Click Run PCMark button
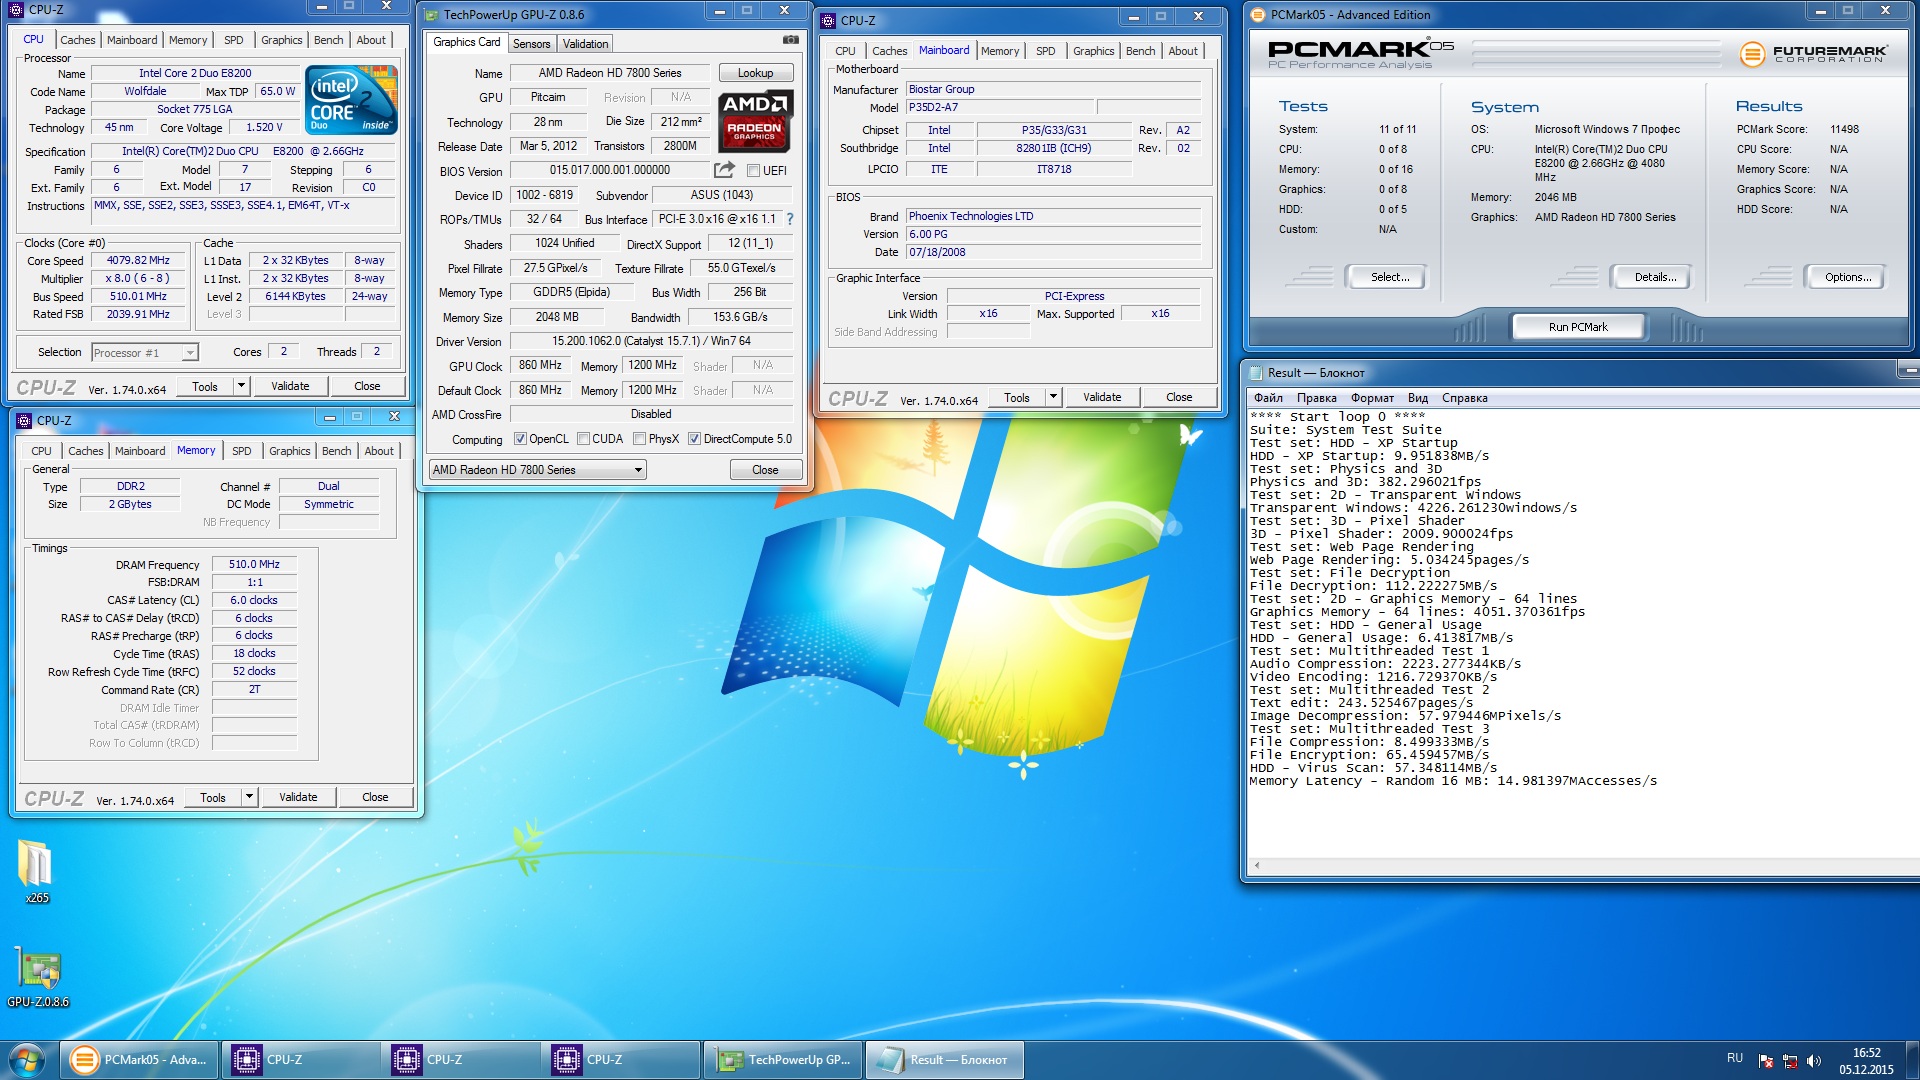 point(1578,327)
